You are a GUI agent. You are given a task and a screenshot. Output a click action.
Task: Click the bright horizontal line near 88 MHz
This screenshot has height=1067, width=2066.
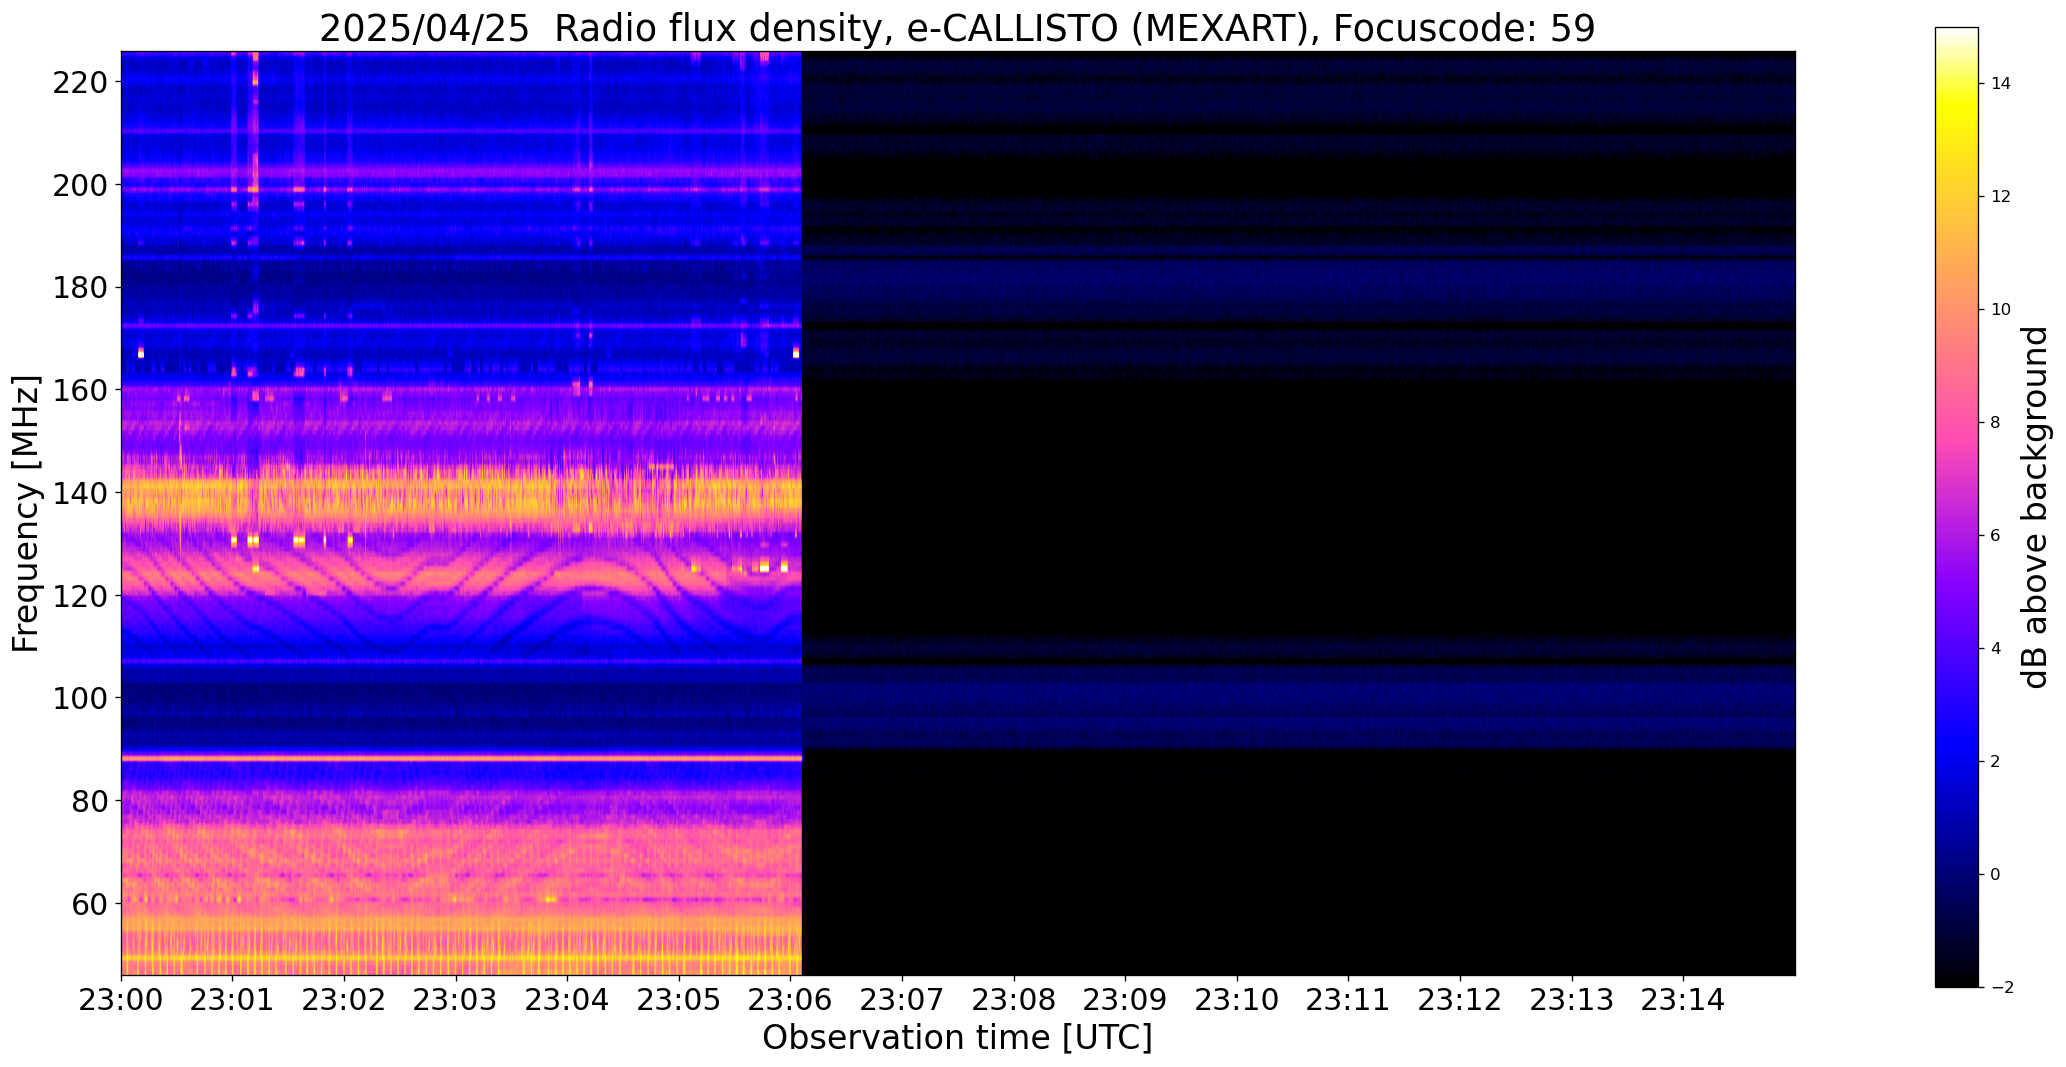click(461, 758)
